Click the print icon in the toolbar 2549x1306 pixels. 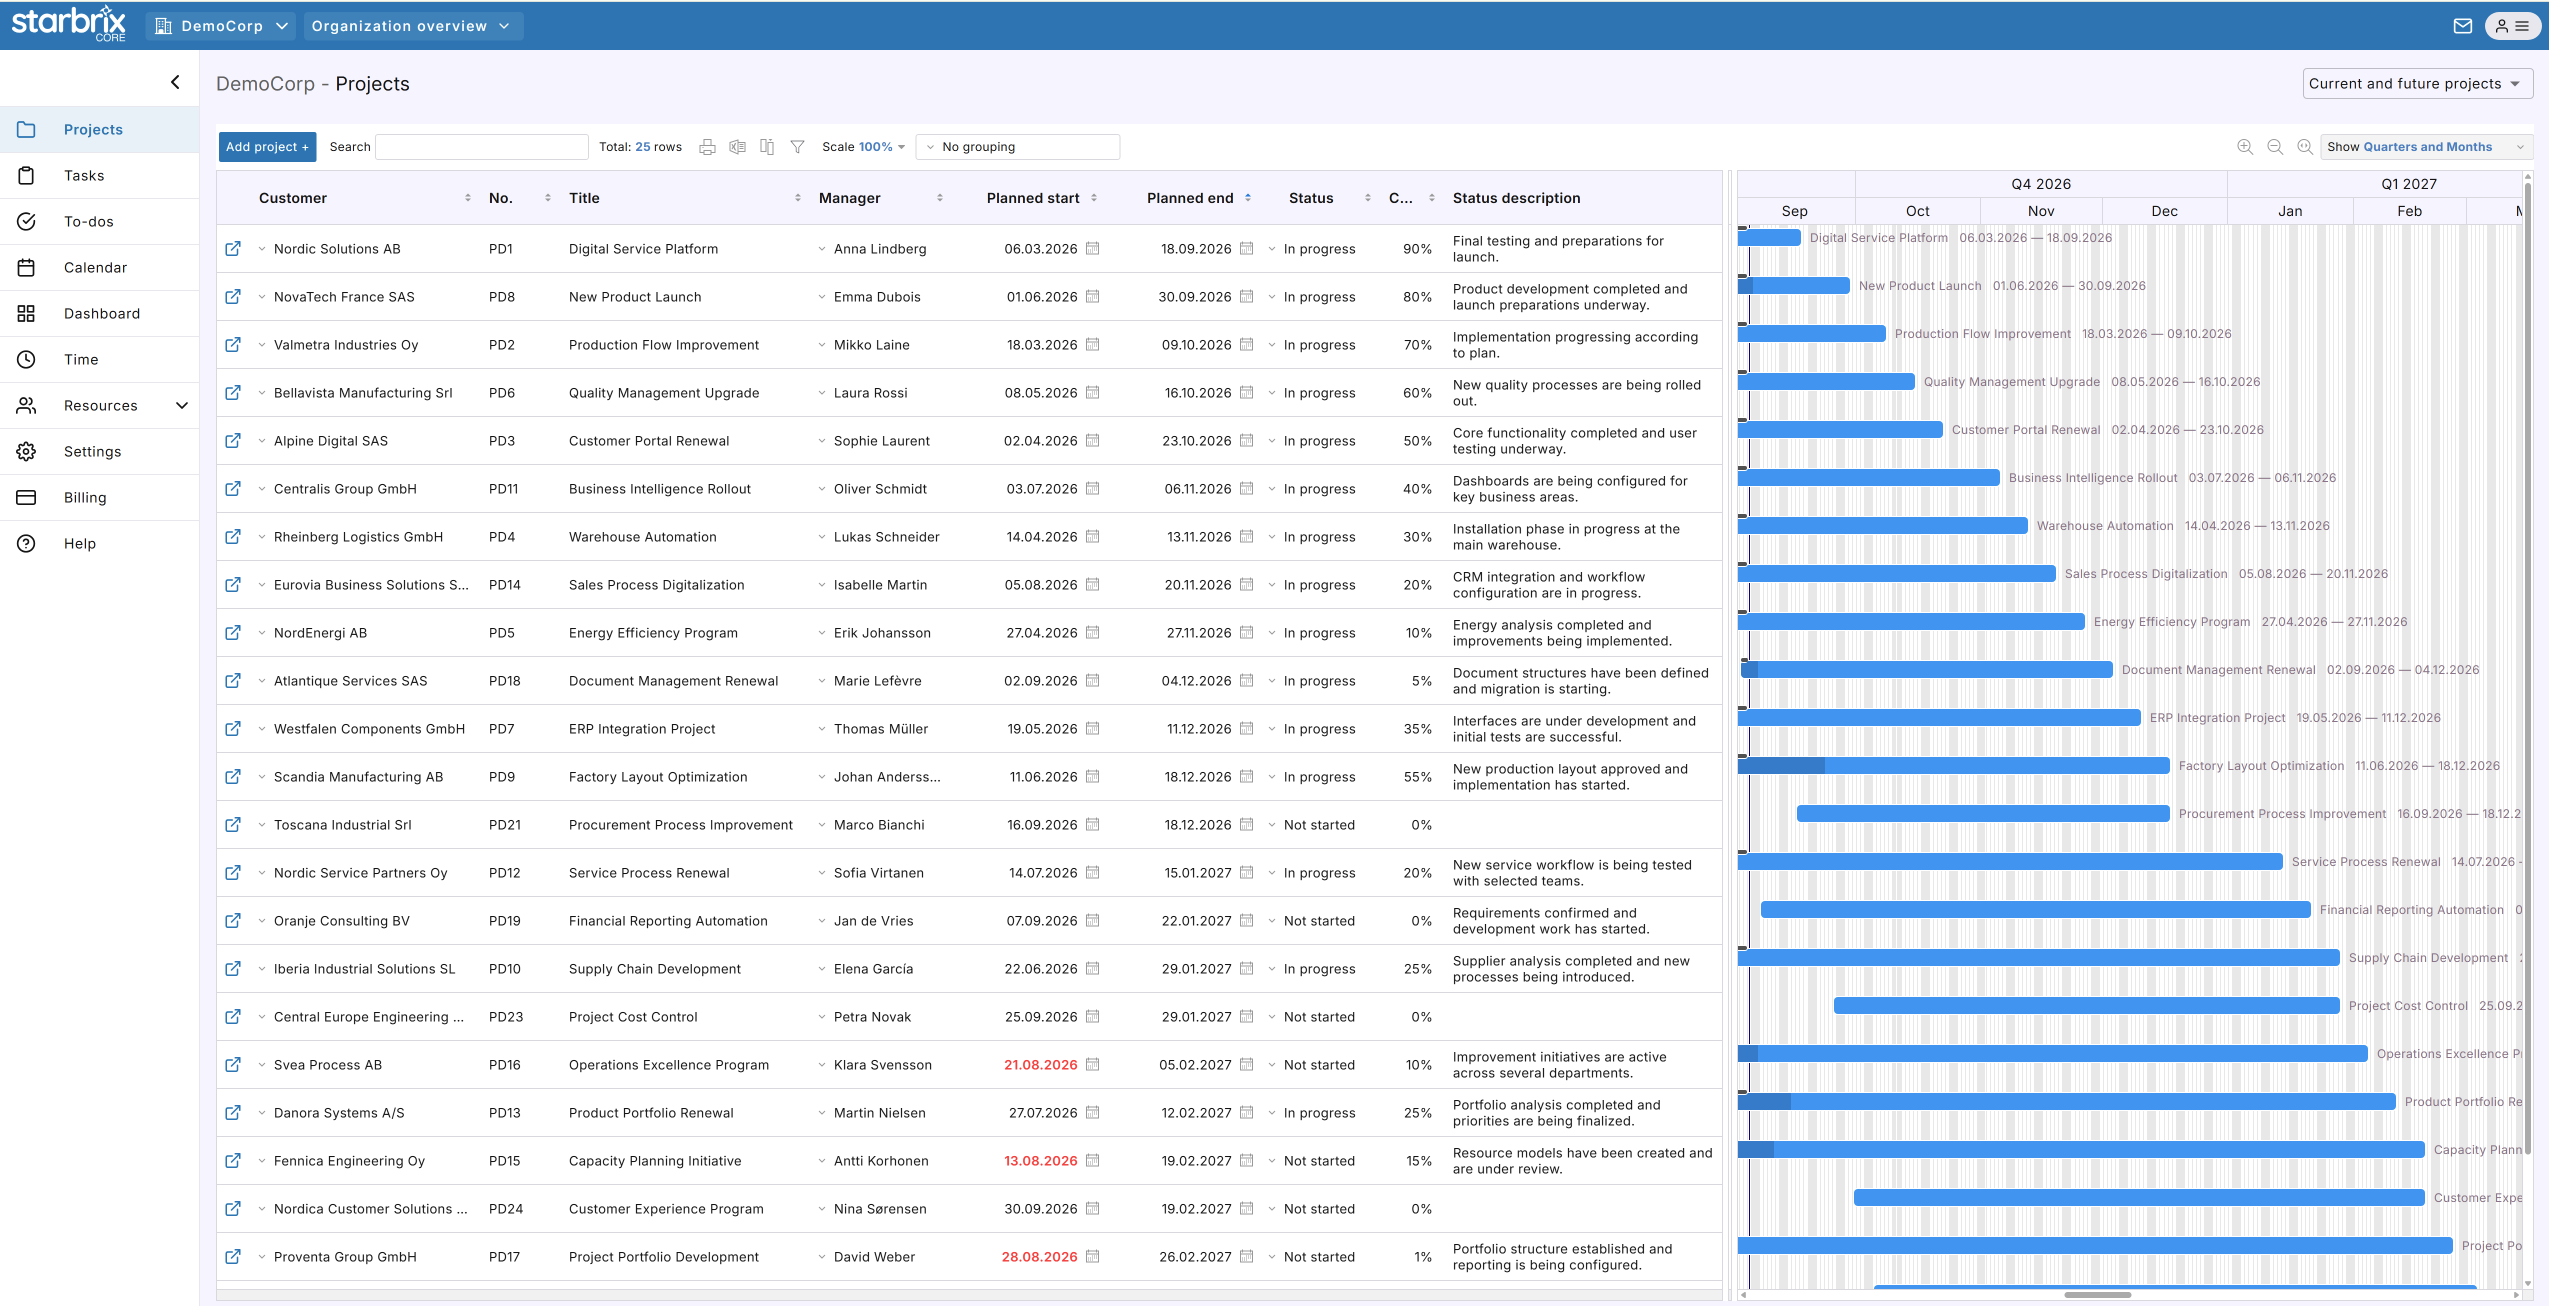(x=707, y=147)
